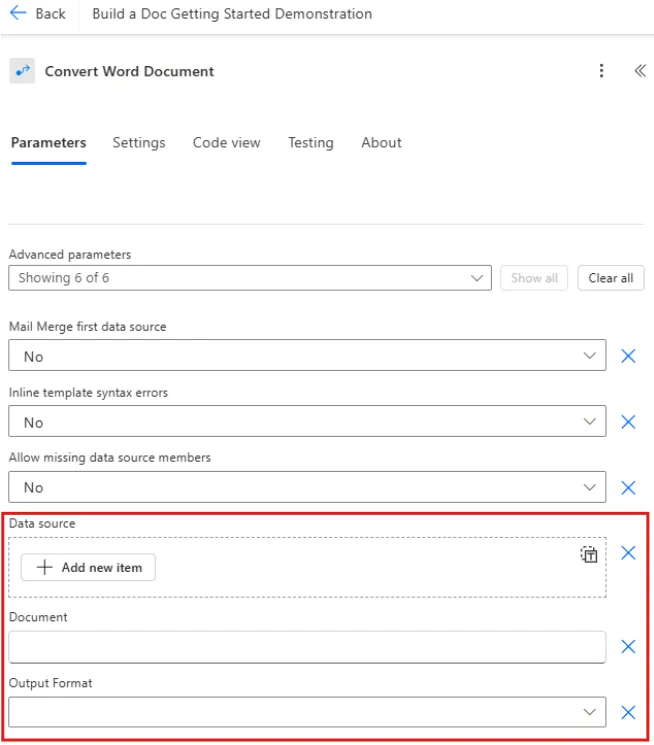The height and width of the screenshot is (745, 654).
Task: Click the Back text link
Action: pyautogui.click(x=50, y=13)
